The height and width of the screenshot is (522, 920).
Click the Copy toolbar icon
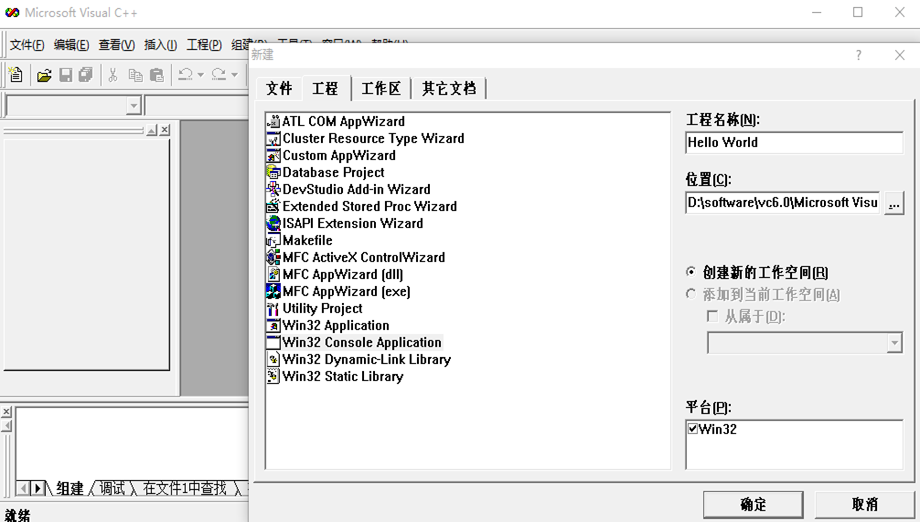point(136,75)
